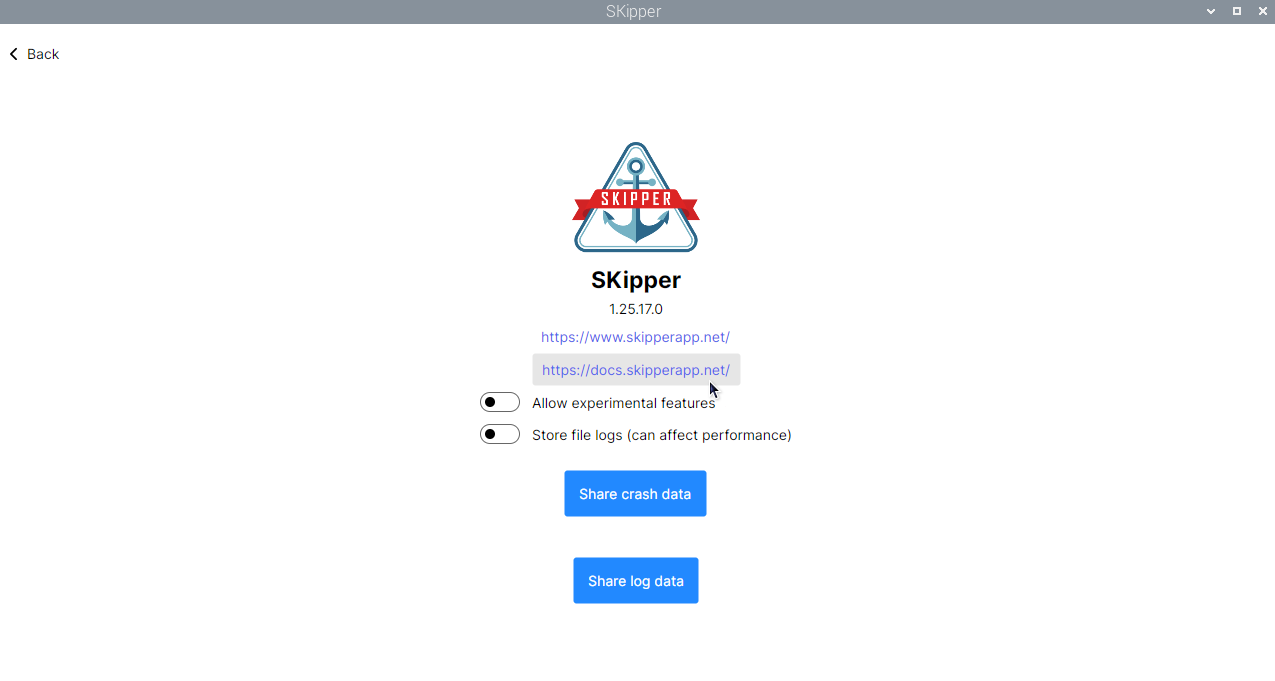Open the docs.skipperapp.net documentation link
This screenshot has width=1275, height=681.
(636, 370)
